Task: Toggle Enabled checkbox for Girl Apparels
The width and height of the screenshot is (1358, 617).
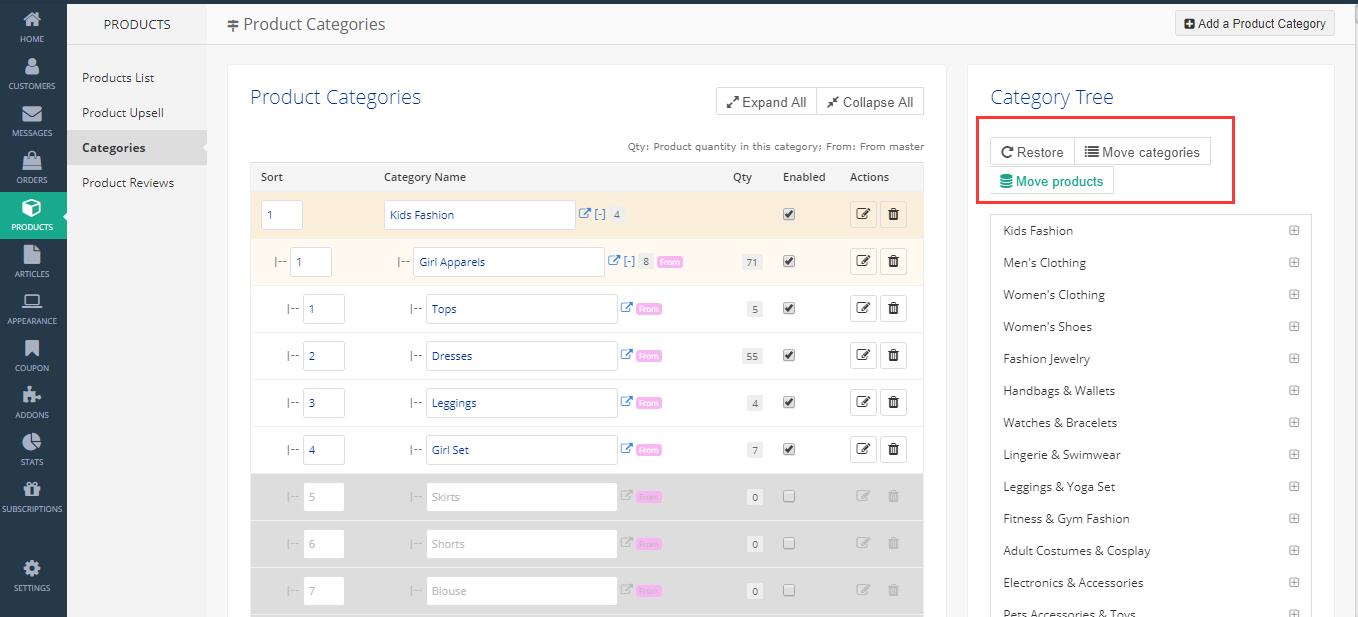Action: click(789, 261)
